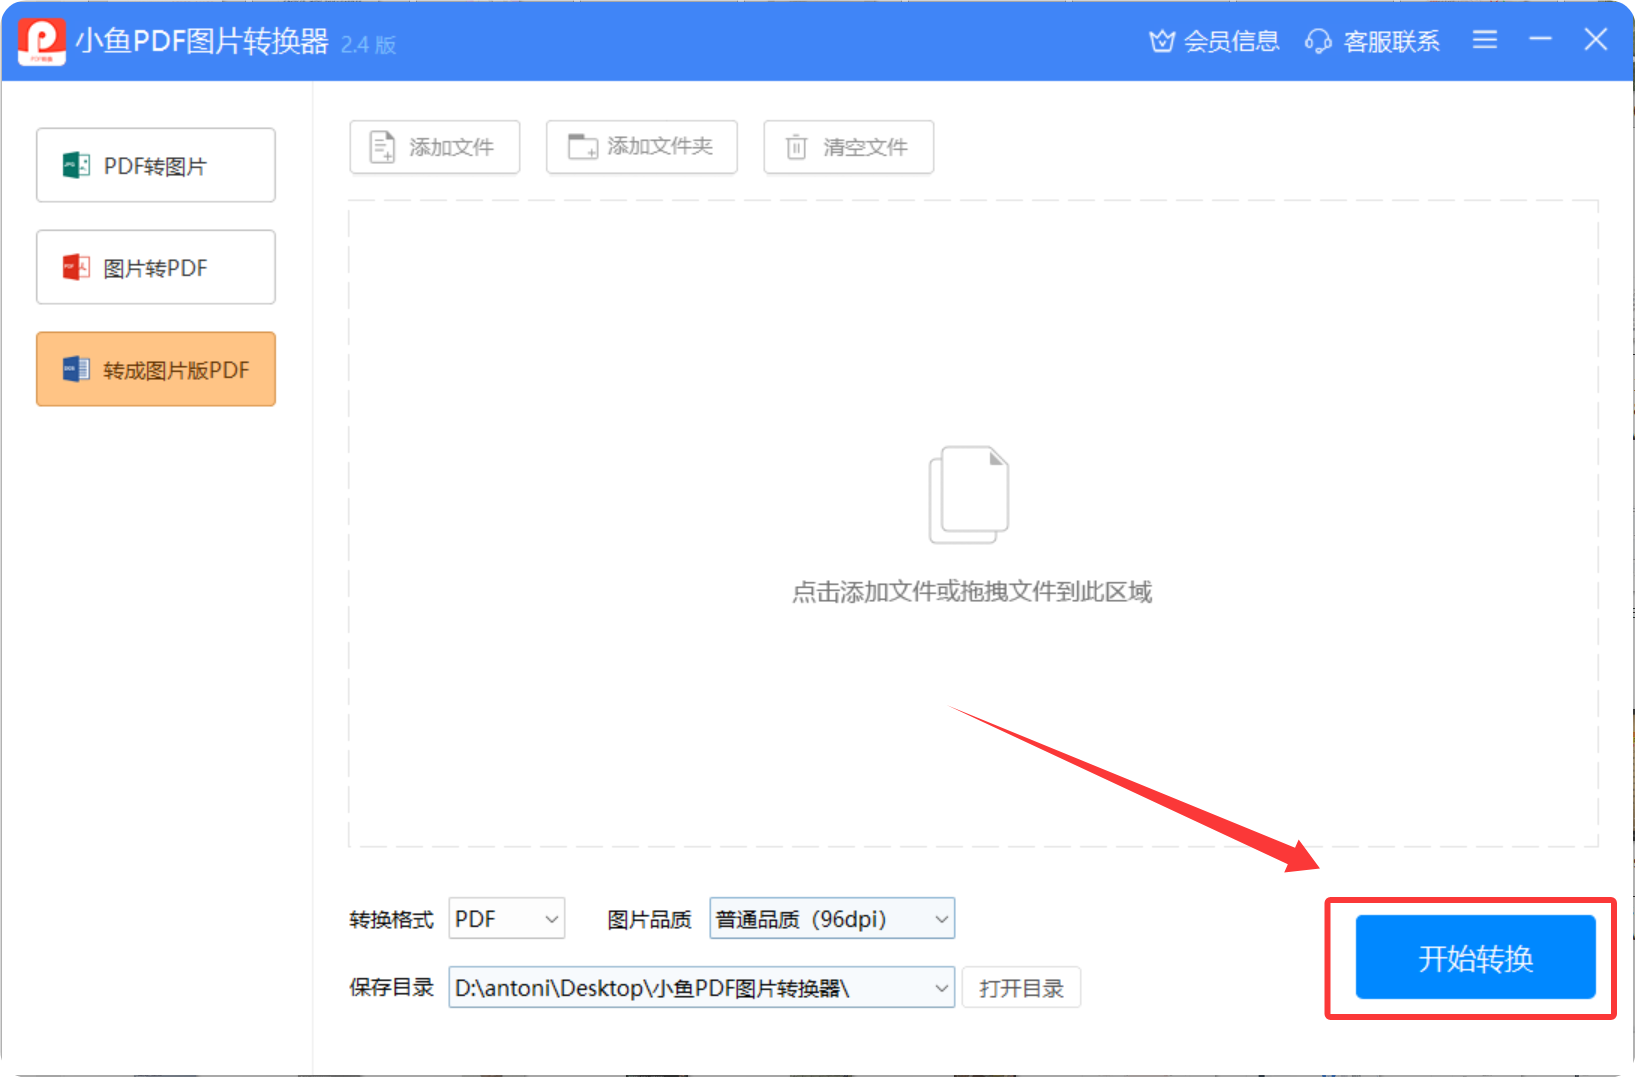The height and width of the screenshot is (1077, 1635).
Task: Click the 开始转换 button
Action: pos(1474,957)
